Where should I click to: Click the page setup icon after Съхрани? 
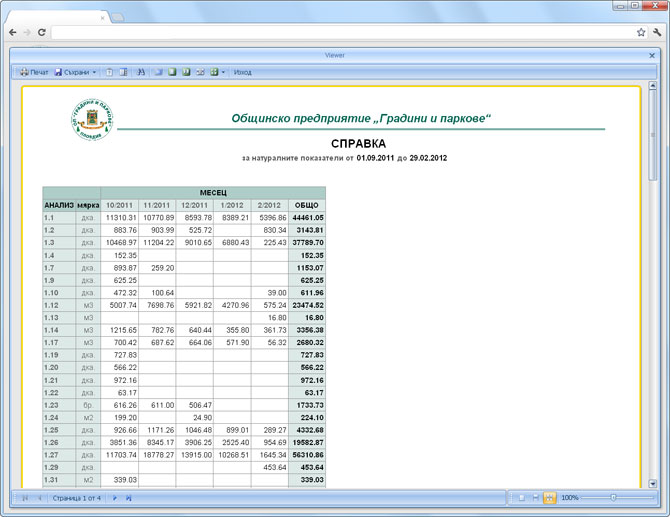(109, 72)
